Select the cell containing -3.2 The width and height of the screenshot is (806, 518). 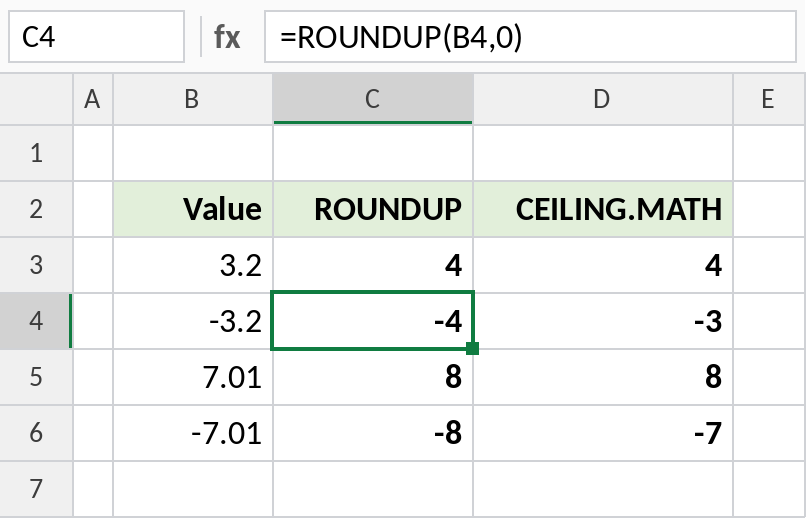193,321
